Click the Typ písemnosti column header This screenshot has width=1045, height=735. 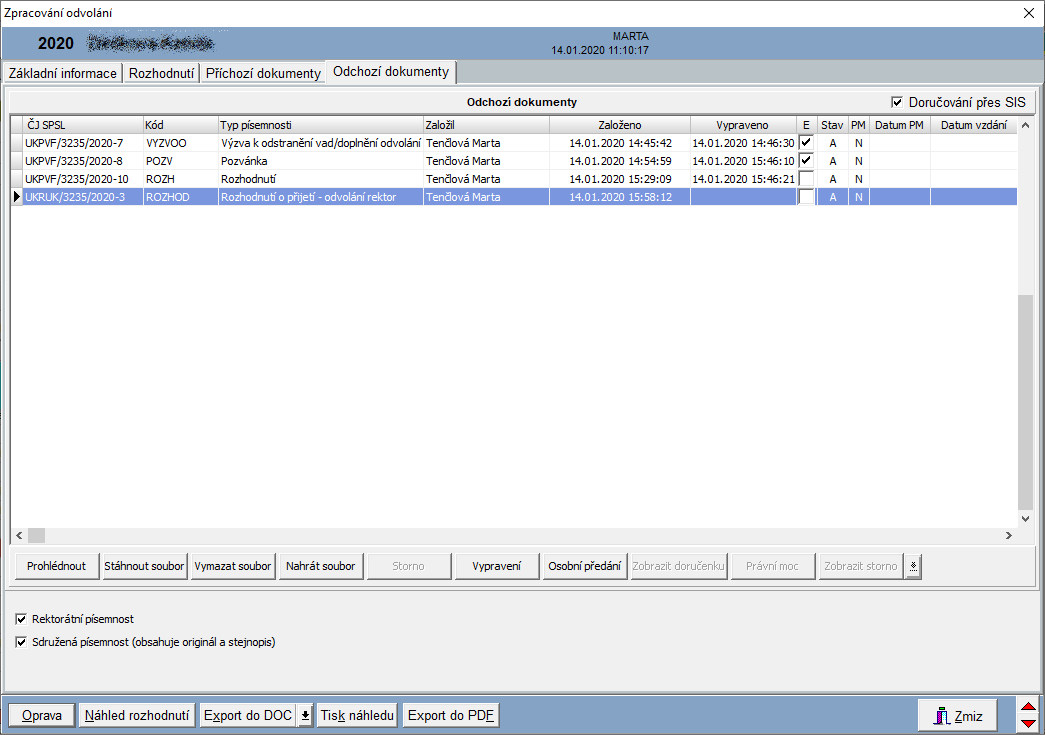tap(320, 125)
